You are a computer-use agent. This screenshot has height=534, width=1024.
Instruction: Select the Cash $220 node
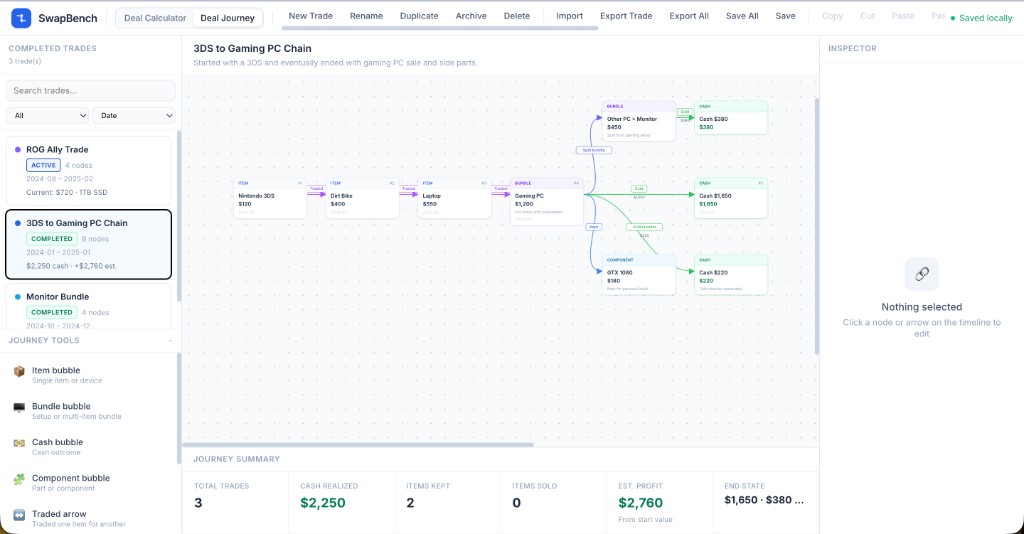point(731,275)
